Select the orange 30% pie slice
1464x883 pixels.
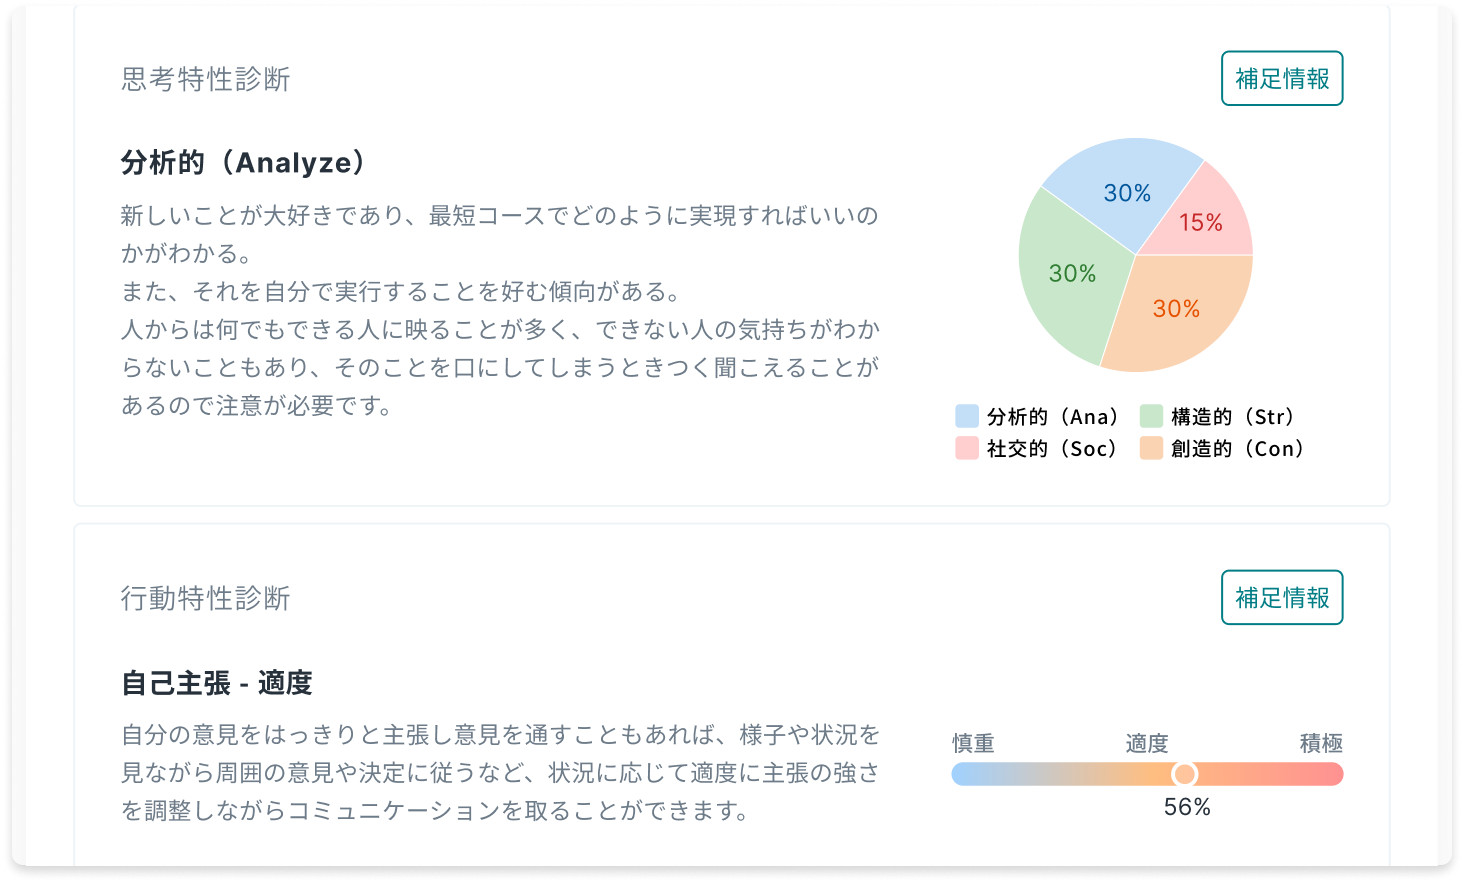pyautogui.click(x=1177, y=308)
